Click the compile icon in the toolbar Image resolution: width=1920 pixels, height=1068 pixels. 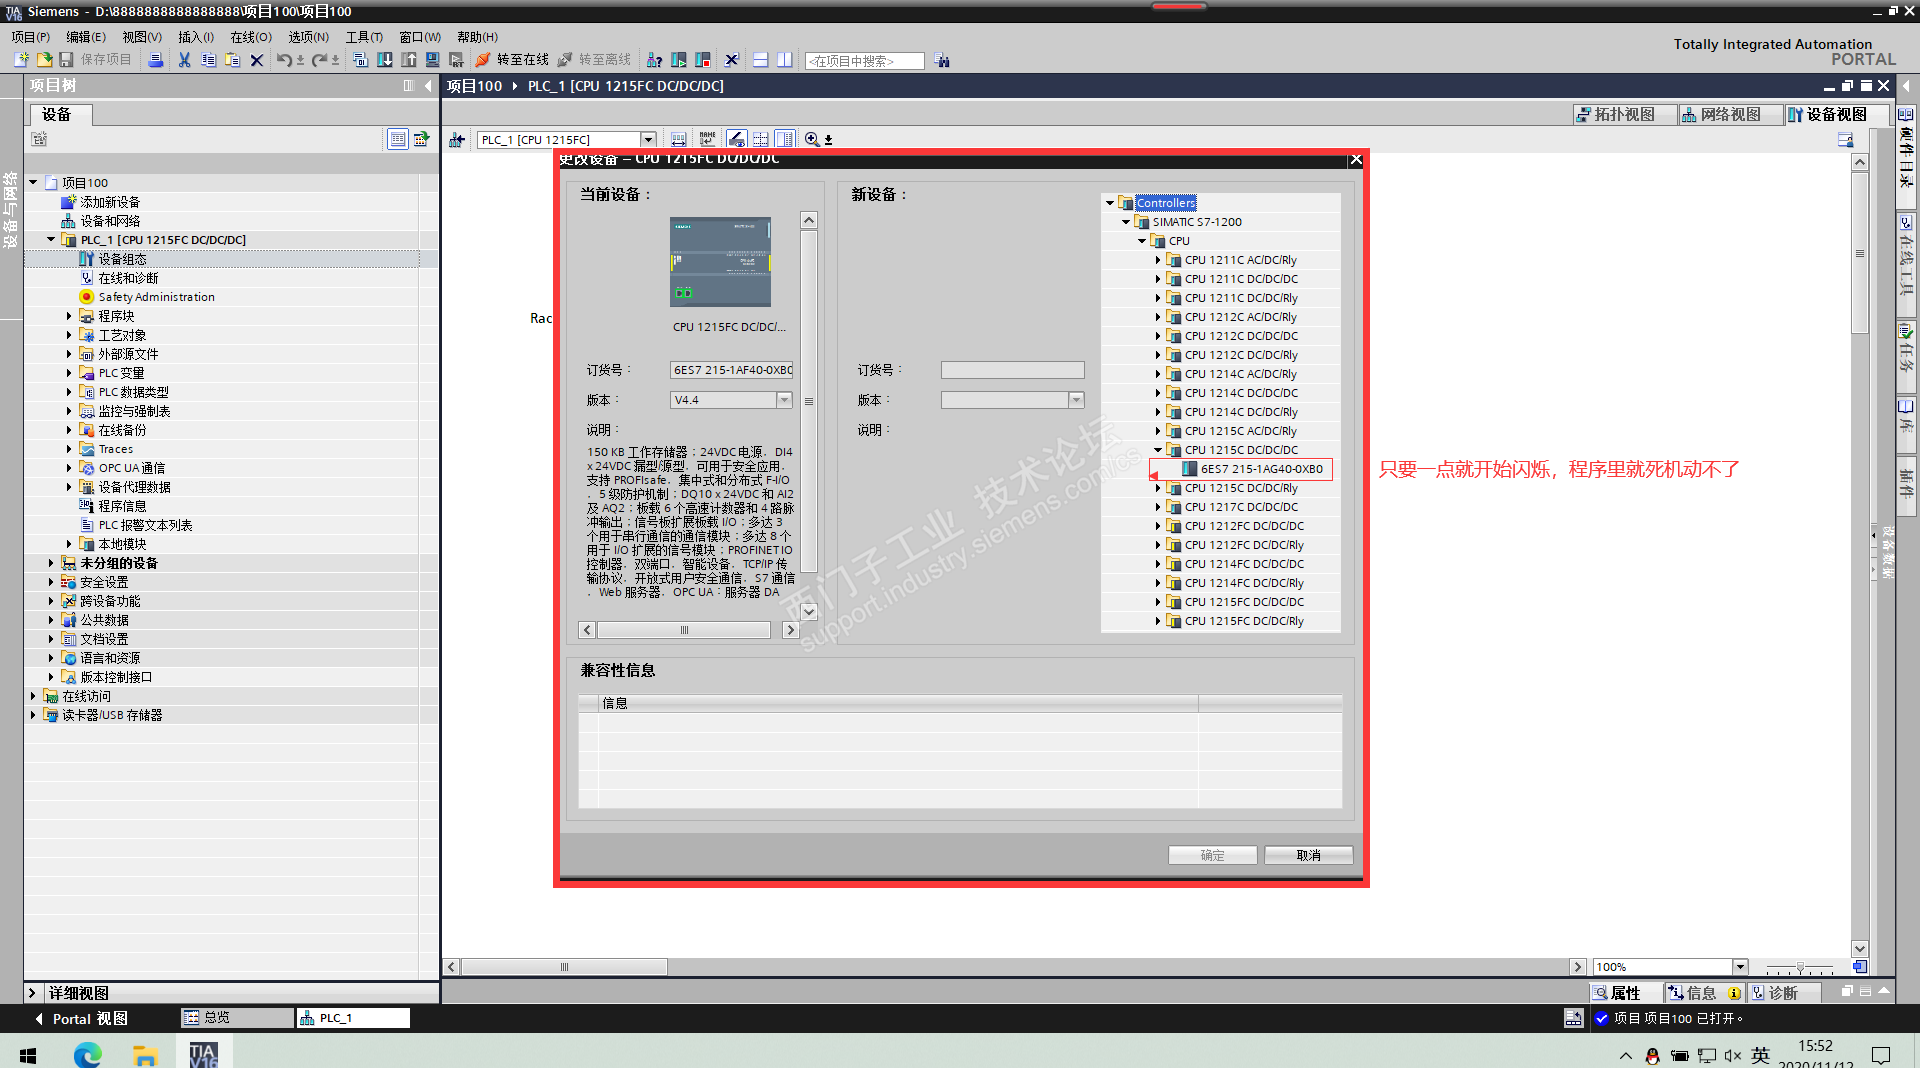coord(362,60)
